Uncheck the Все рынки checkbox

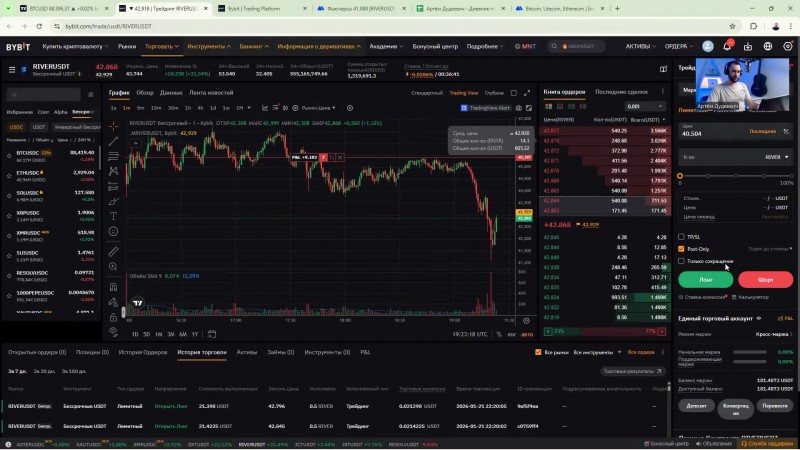pyautogui.click(x=538, y=352)
